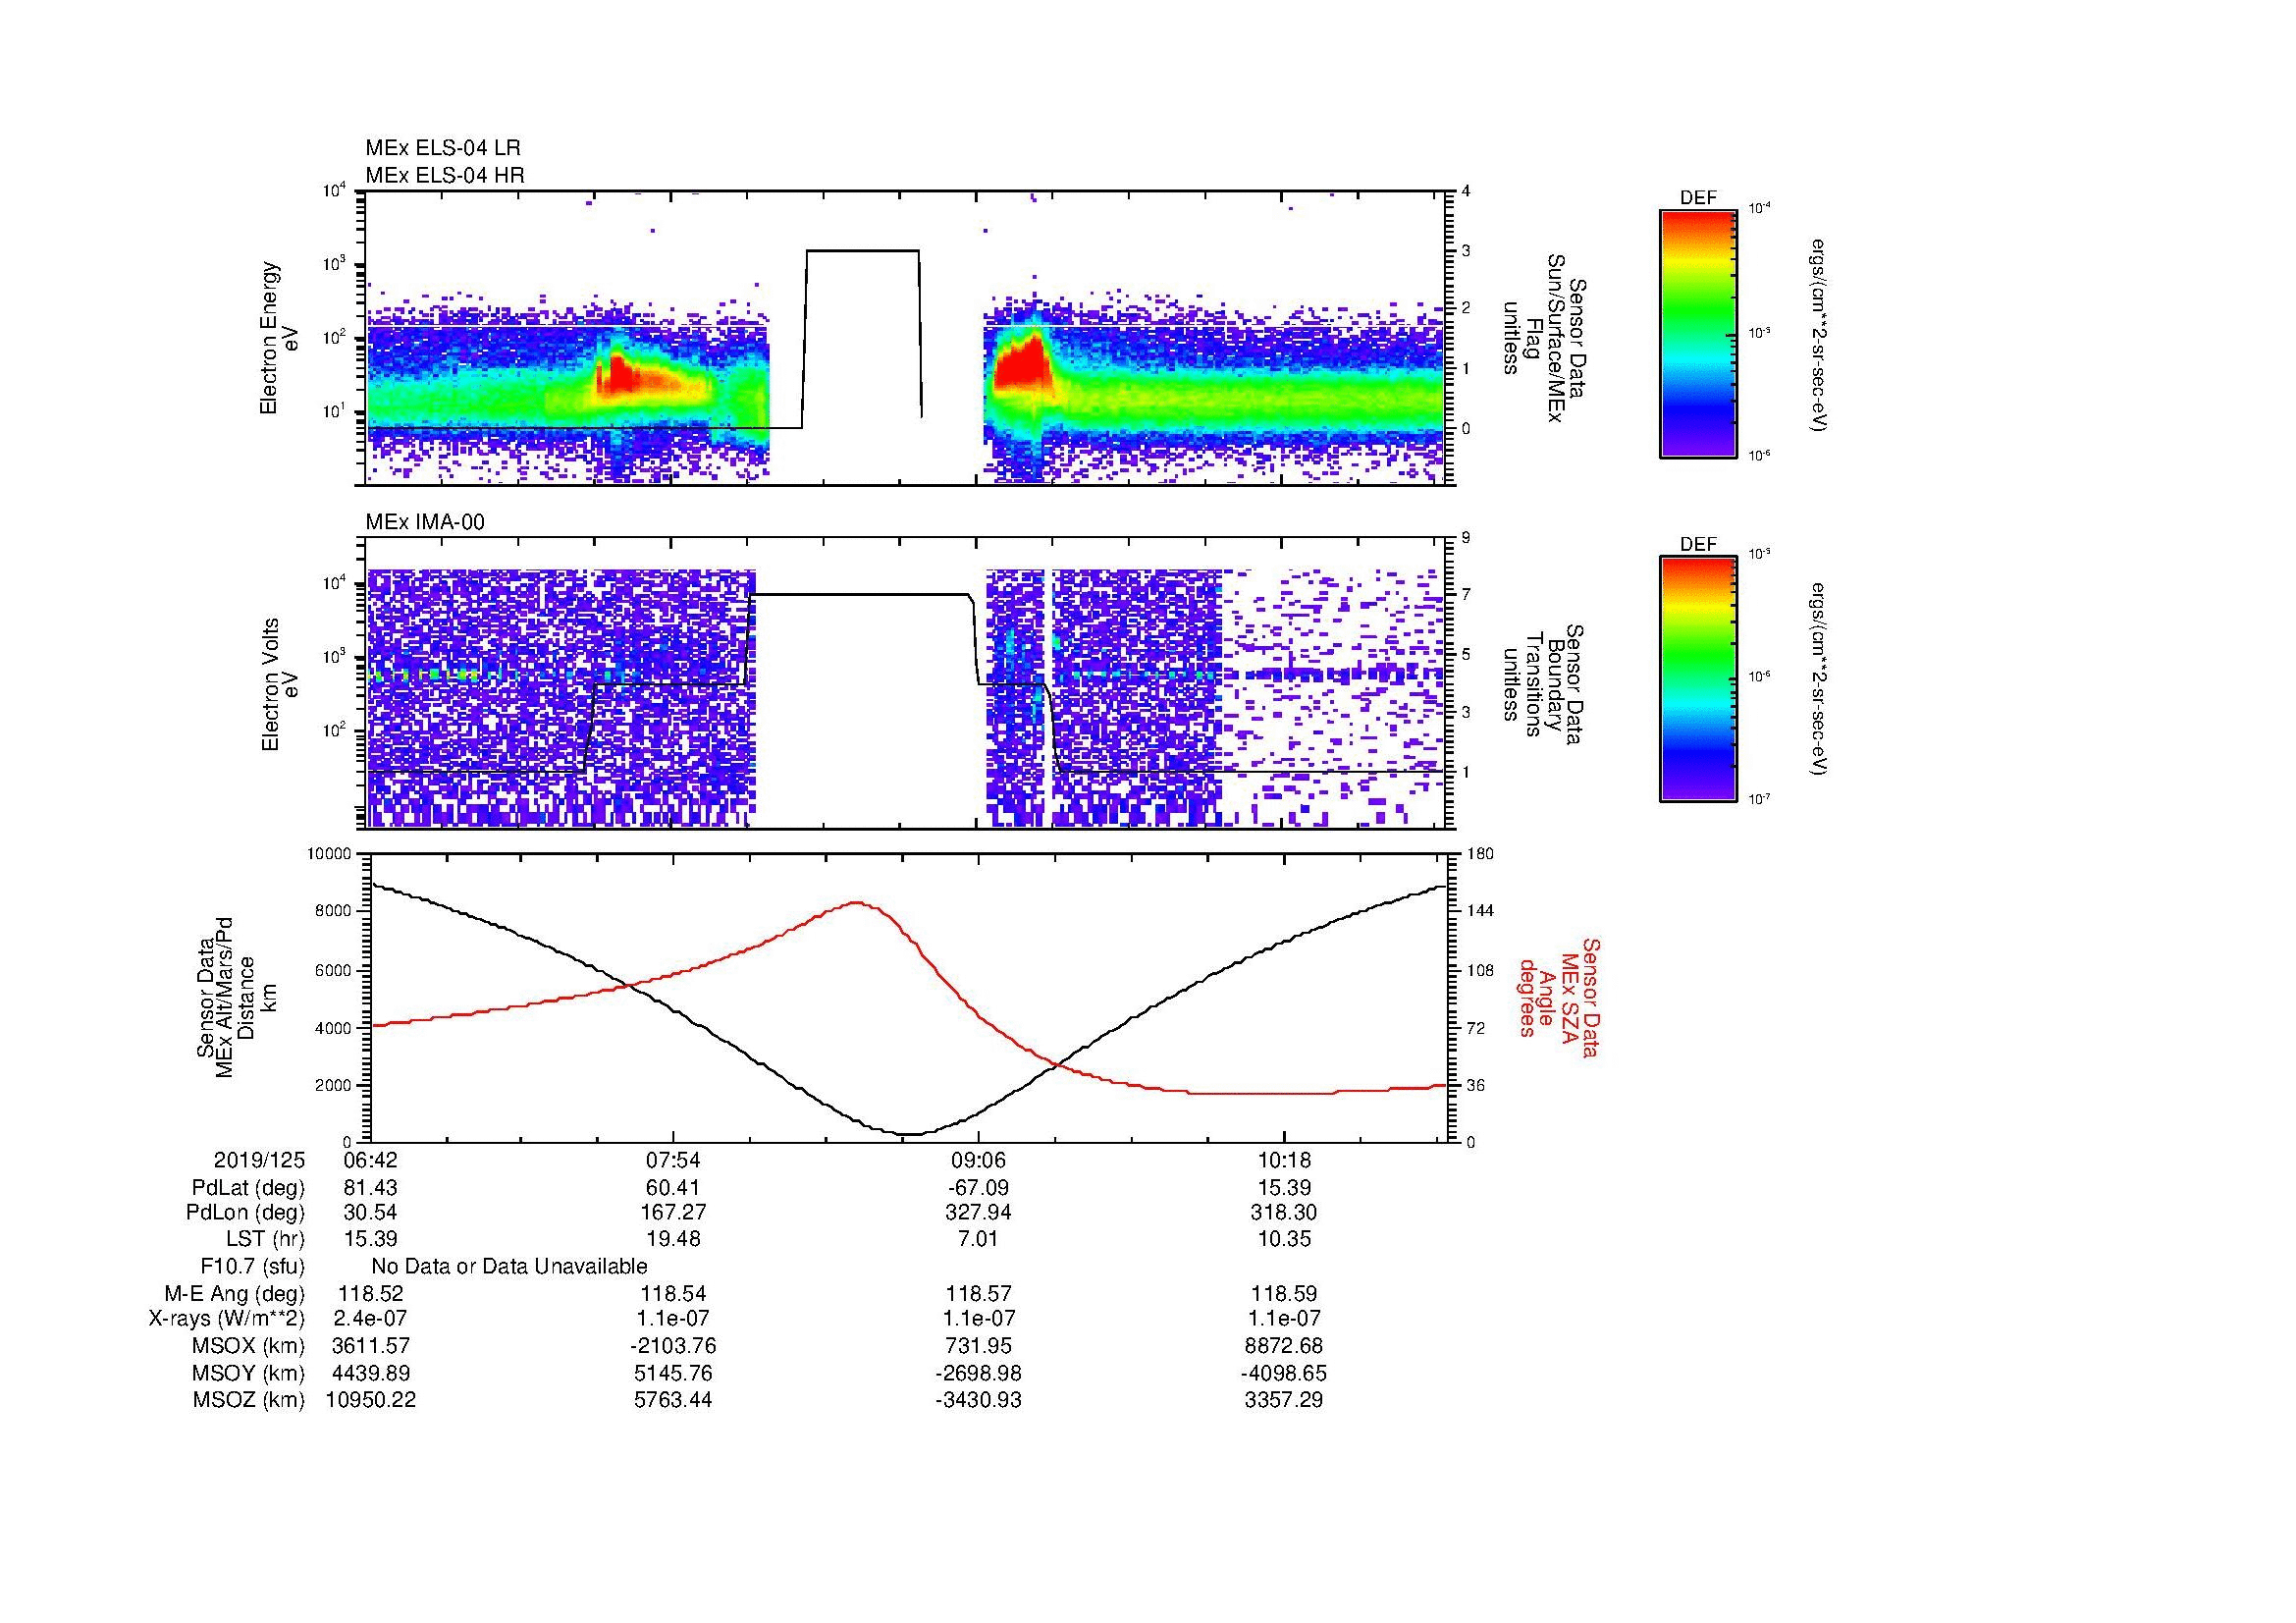Viewport: 2296px width, 1623px height.
Task: Click the 'F10.7 (sfu)' row label
Action: pyautogui.click(x=252, y=1266)
